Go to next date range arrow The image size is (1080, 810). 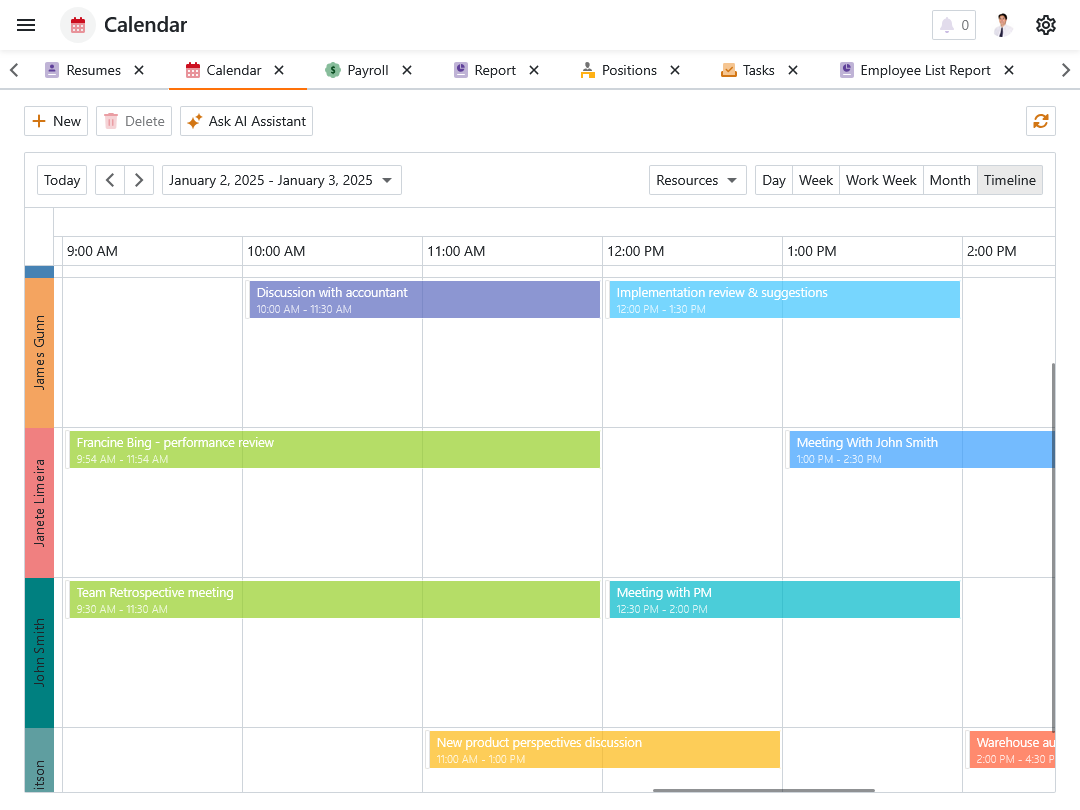(x=139, y=180)
